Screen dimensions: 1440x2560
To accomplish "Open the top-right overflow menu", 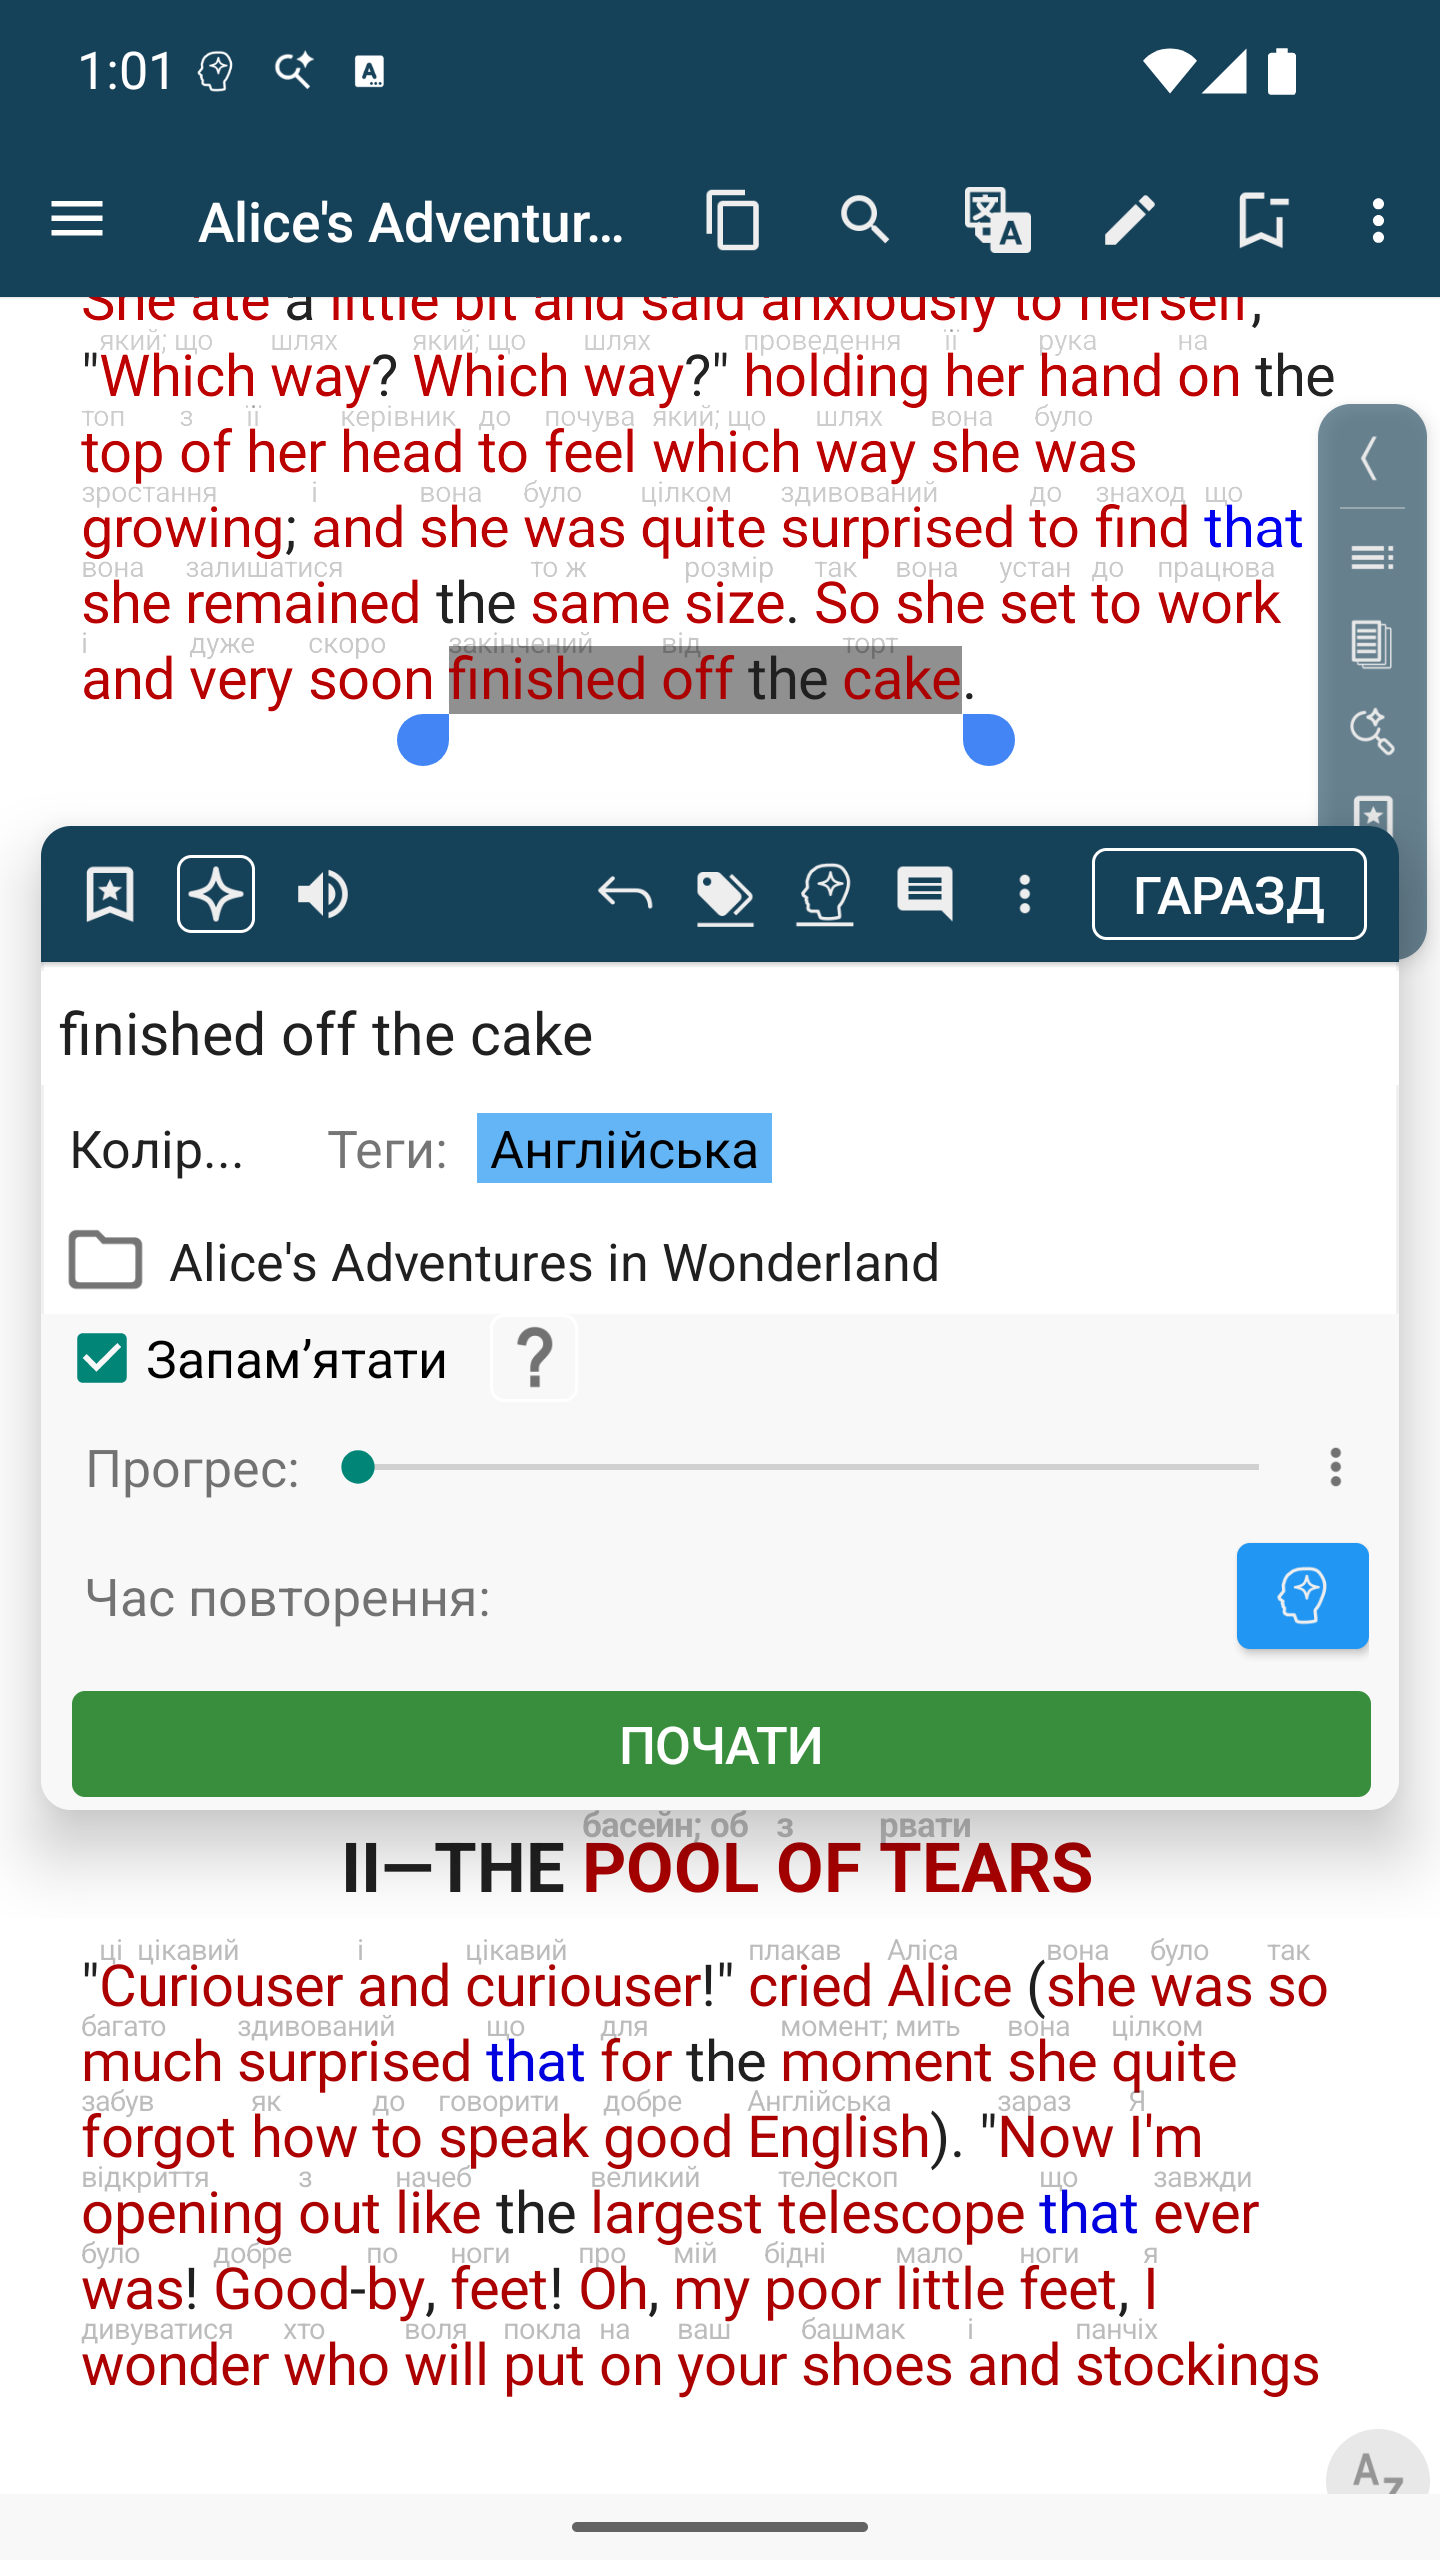I will click(1379, 220).
